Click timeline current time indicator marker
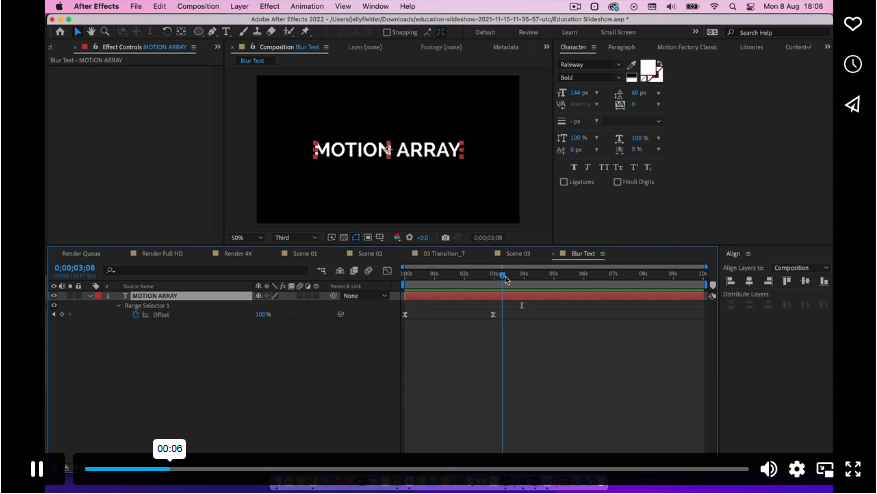This screenshot has height=494, width=877. [x=502, y=274]
